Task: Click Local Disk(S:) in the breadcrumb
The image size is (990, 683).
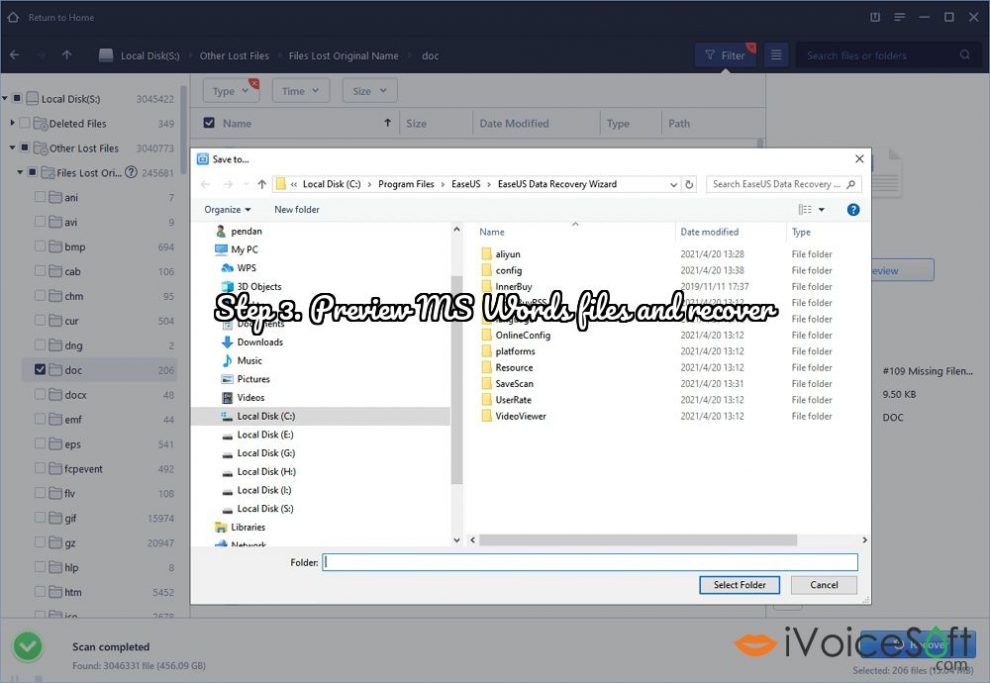Action: (150, 56)
